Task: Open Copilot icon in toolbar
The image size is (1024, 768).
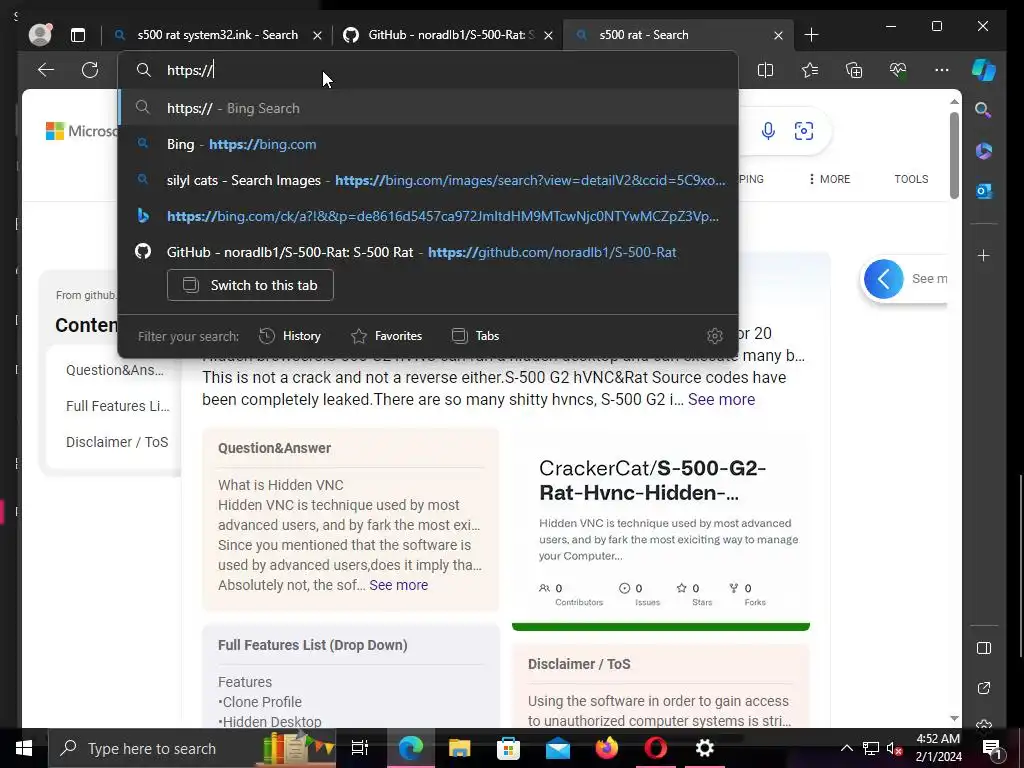Action: [984, 70]
